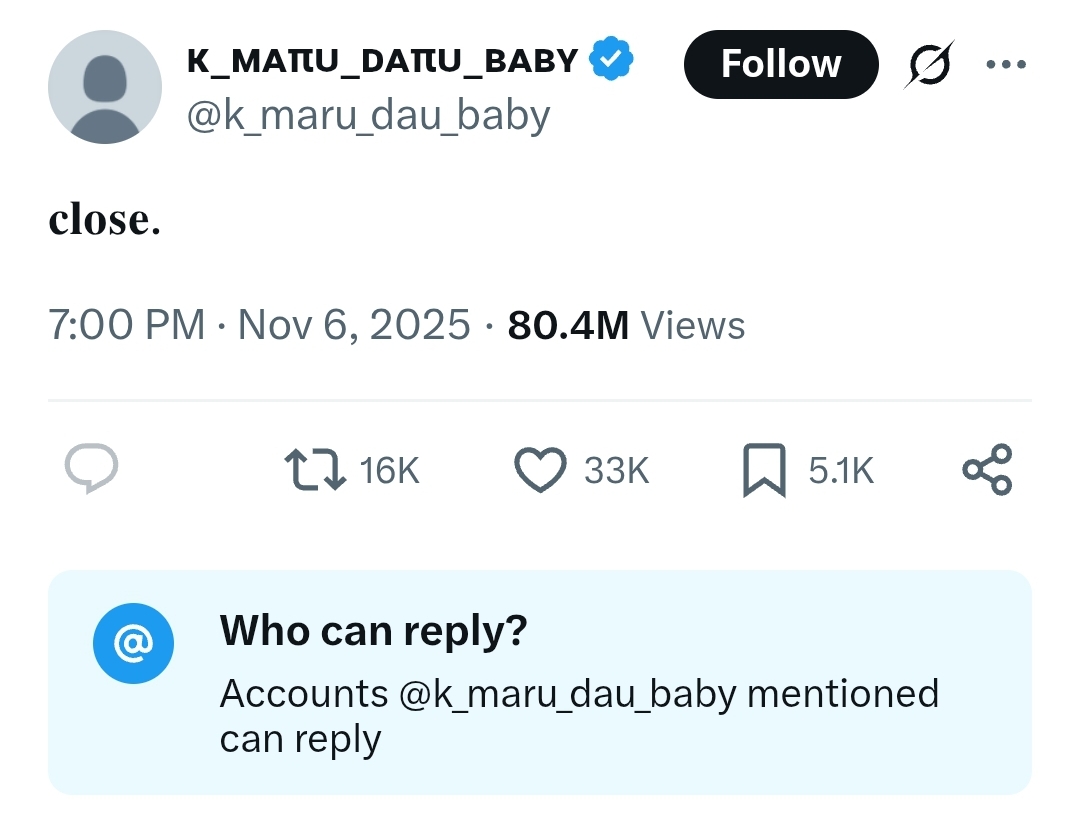
Task: Open the share icon menu
Action: tap(987, 469)
